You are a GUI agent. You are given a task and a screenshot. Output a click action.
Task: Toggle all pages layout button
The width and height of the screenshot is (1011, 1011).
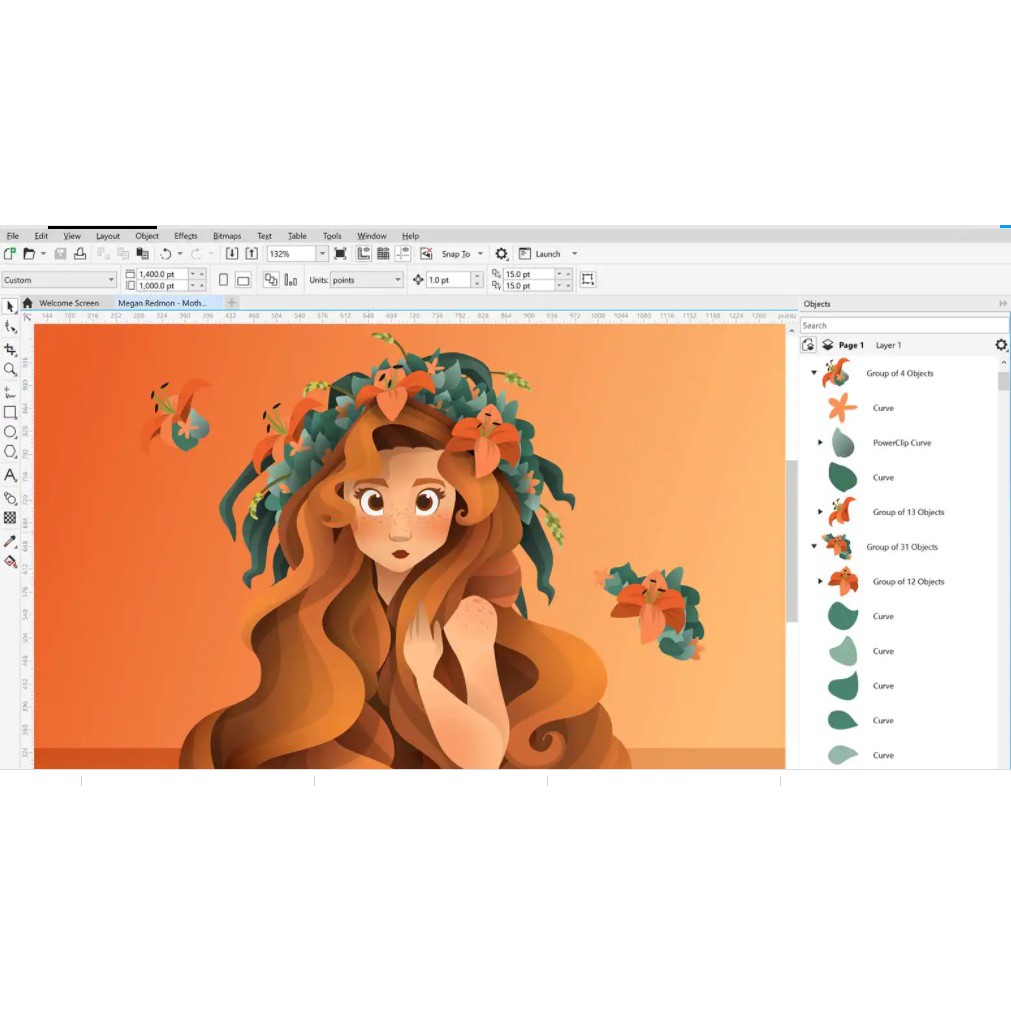tap(271, 280)
